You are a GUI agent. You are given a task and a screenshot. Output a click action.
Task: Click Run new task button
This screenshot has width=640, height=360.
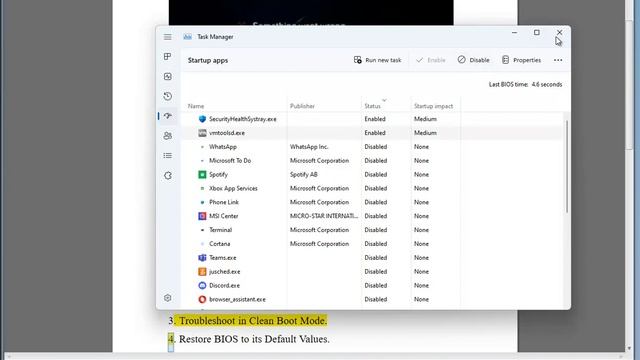(x=378, y=60)
